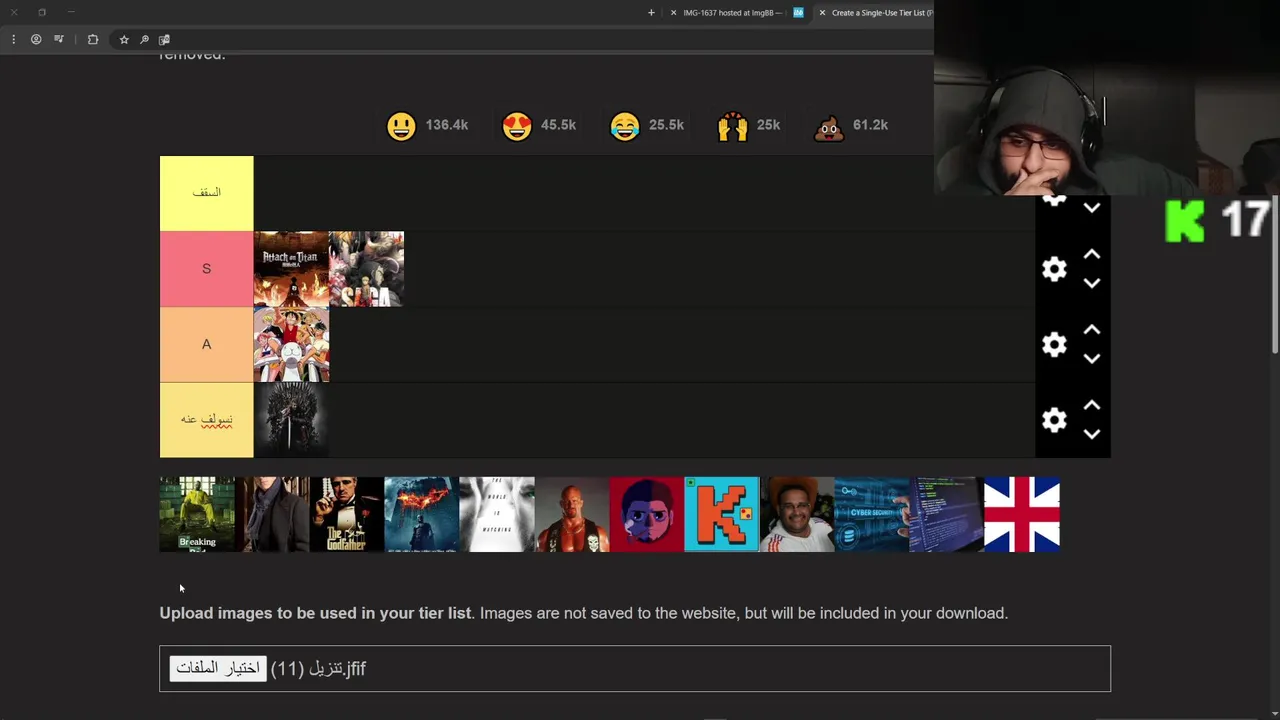Click the اختيار الملفات choose files button
Screen dimensions: 1280x720
pos(218,668)
